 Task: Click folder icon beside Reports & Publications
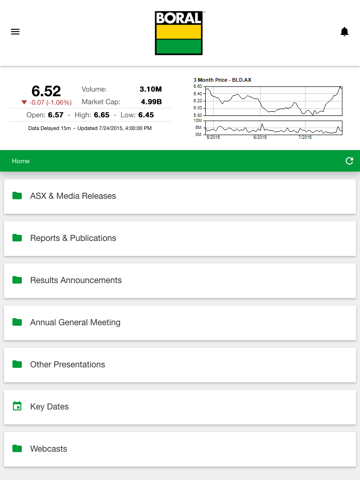(17, 238)
